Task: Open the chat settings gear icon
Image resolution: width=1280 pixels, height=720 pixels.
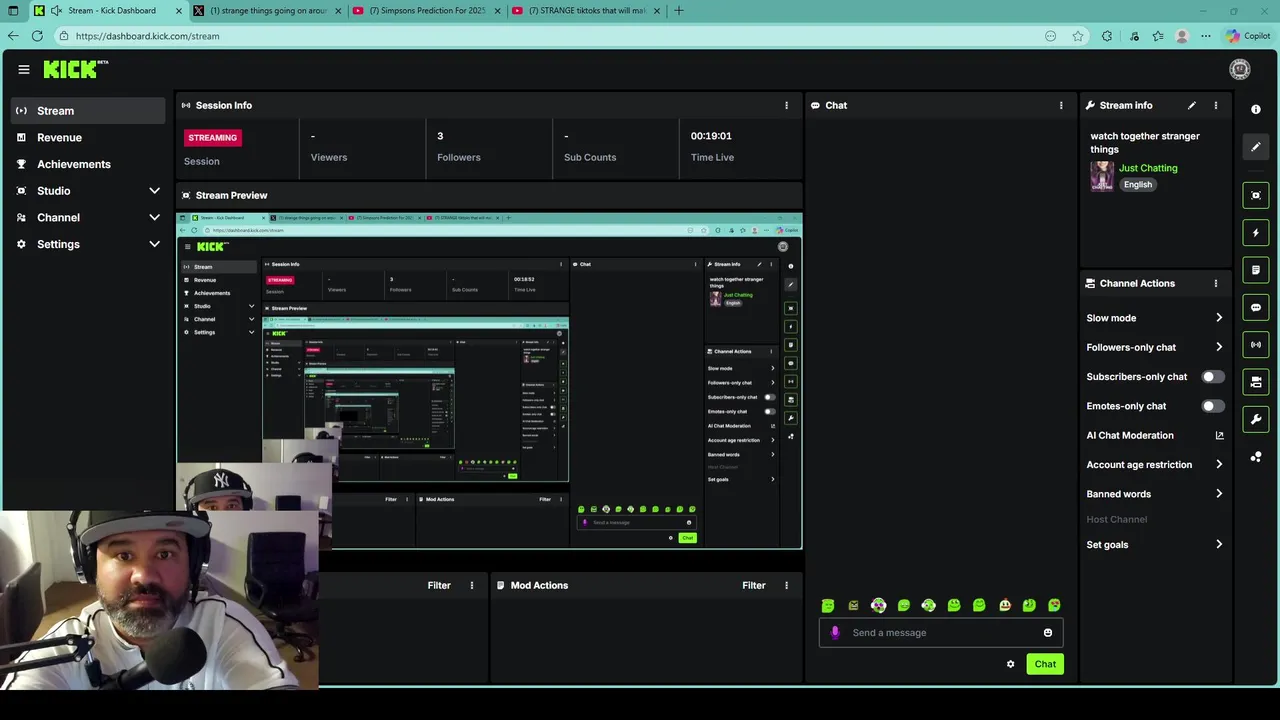Action: pyautogui.click(x=1010, y=664)
